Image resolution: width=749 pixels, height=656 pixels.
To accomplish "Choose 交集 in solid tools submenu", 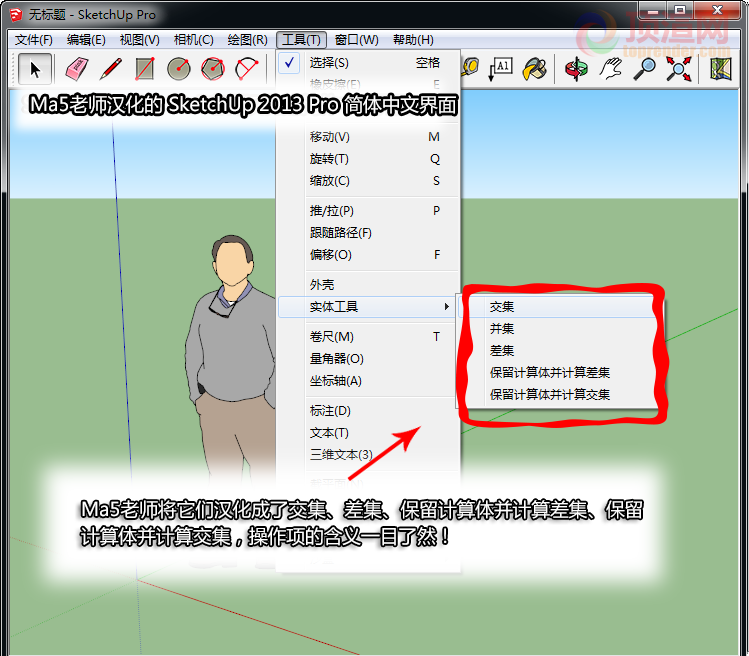I will [x=557, y=307].
